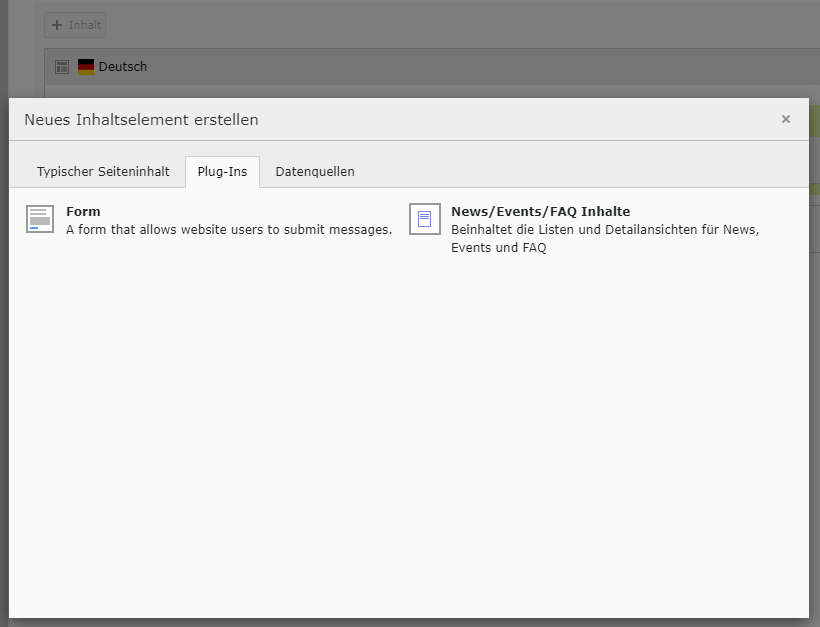
Task: Select the Plug-Ins tab
Action: 222,171
